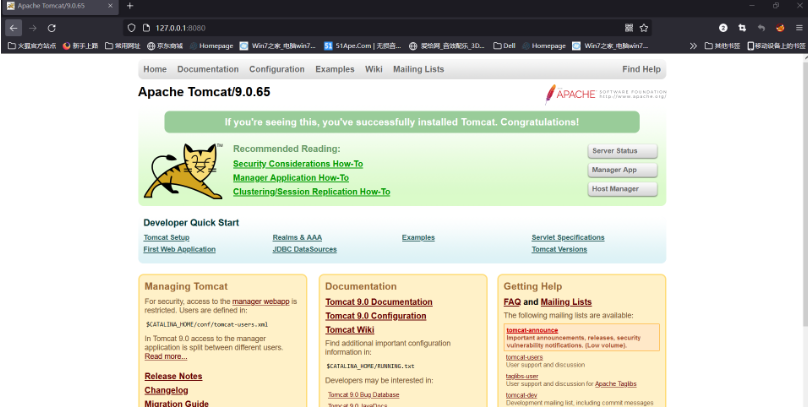Screen dimensions: 808x407
Task: Open Tomcat 9.0 Bug Database link
Action: click(364, 395)
